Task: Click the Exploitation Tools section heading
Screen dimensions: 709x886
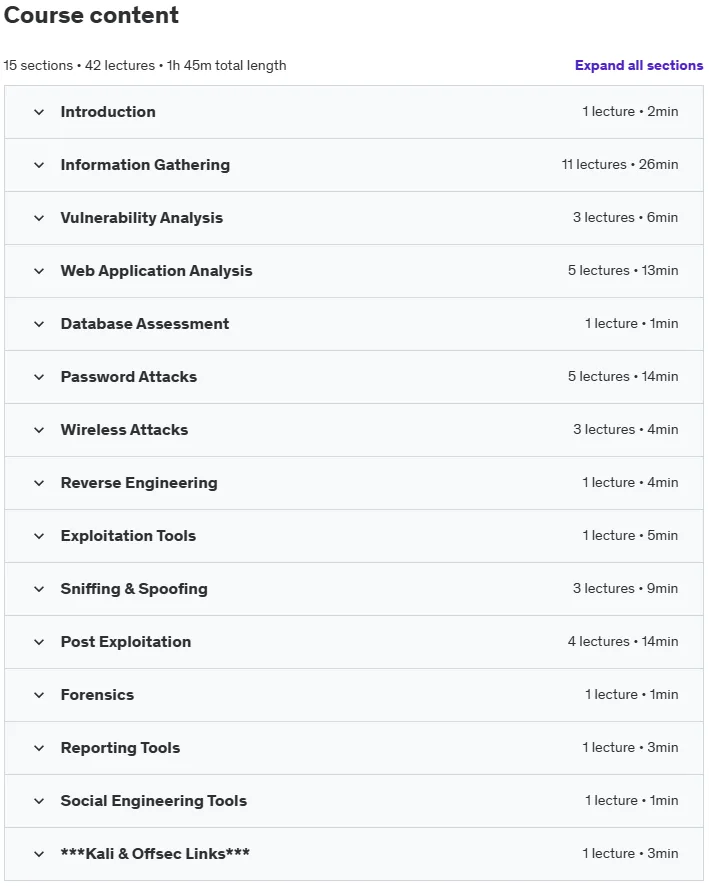Action: click(x=128, y=536)
